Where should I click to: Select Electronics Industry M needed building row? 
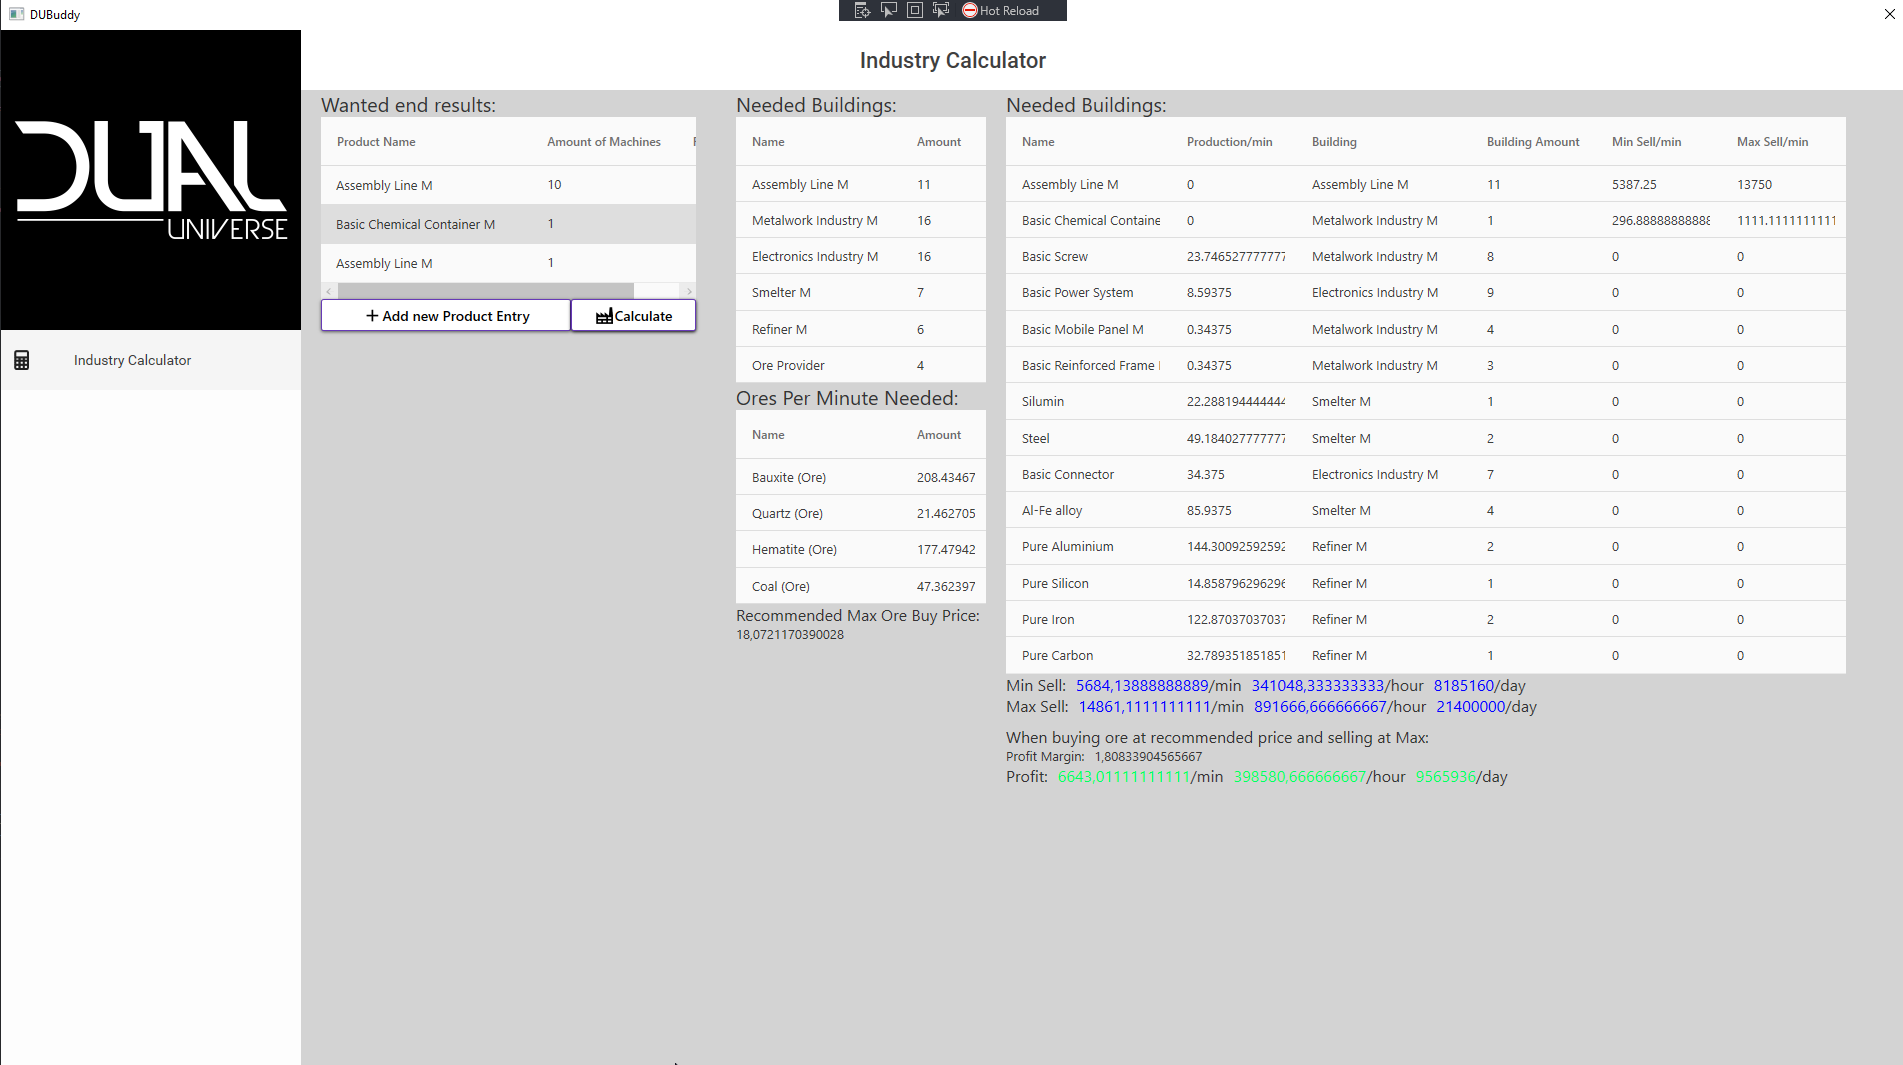pyautogui.click(x=861, y=257)
